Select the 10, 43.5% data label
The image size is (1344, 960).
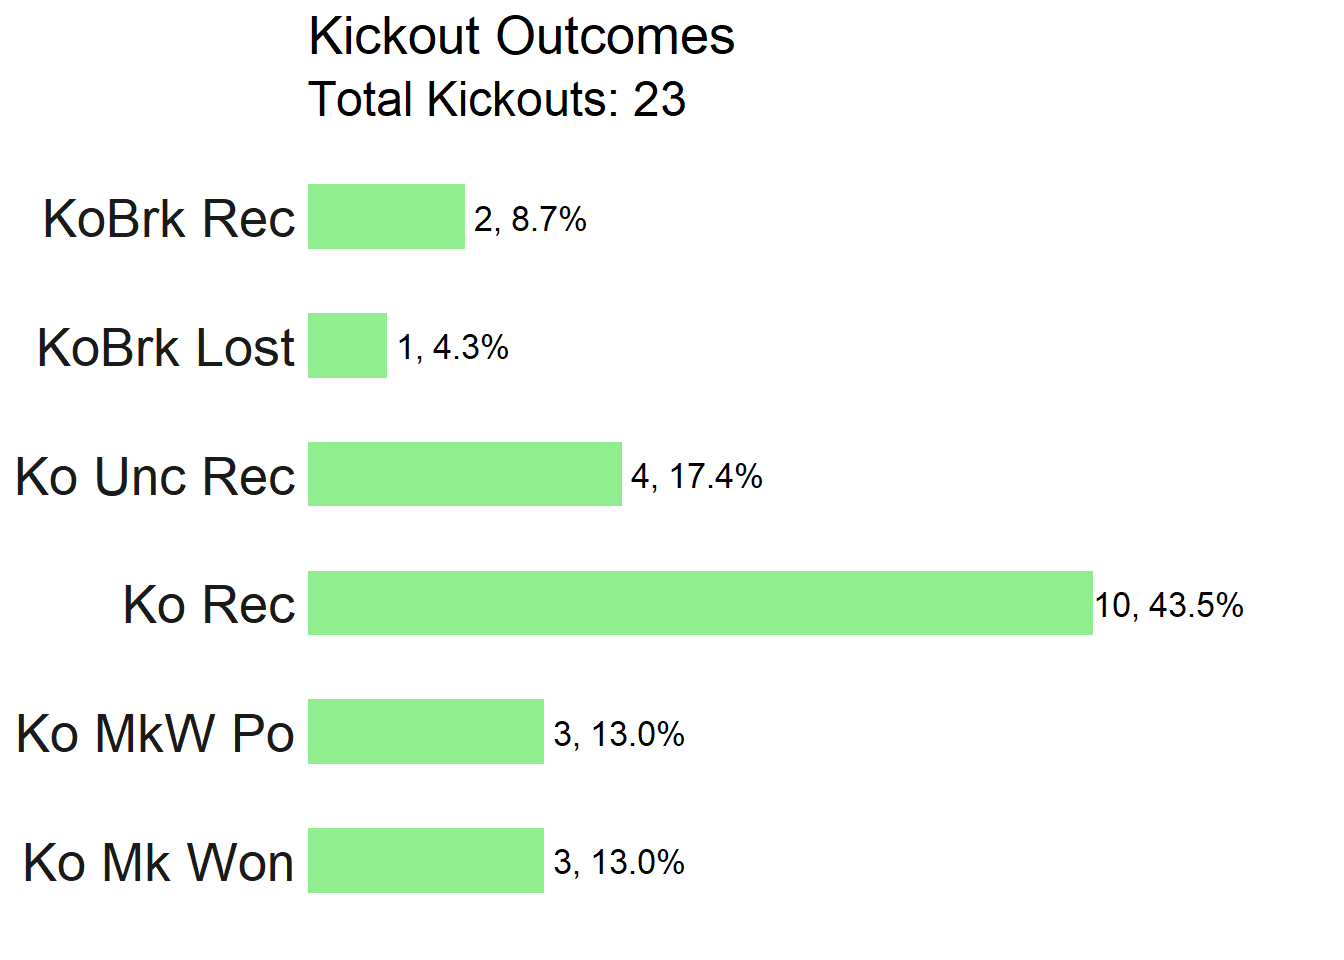[x=1169, y=605]
